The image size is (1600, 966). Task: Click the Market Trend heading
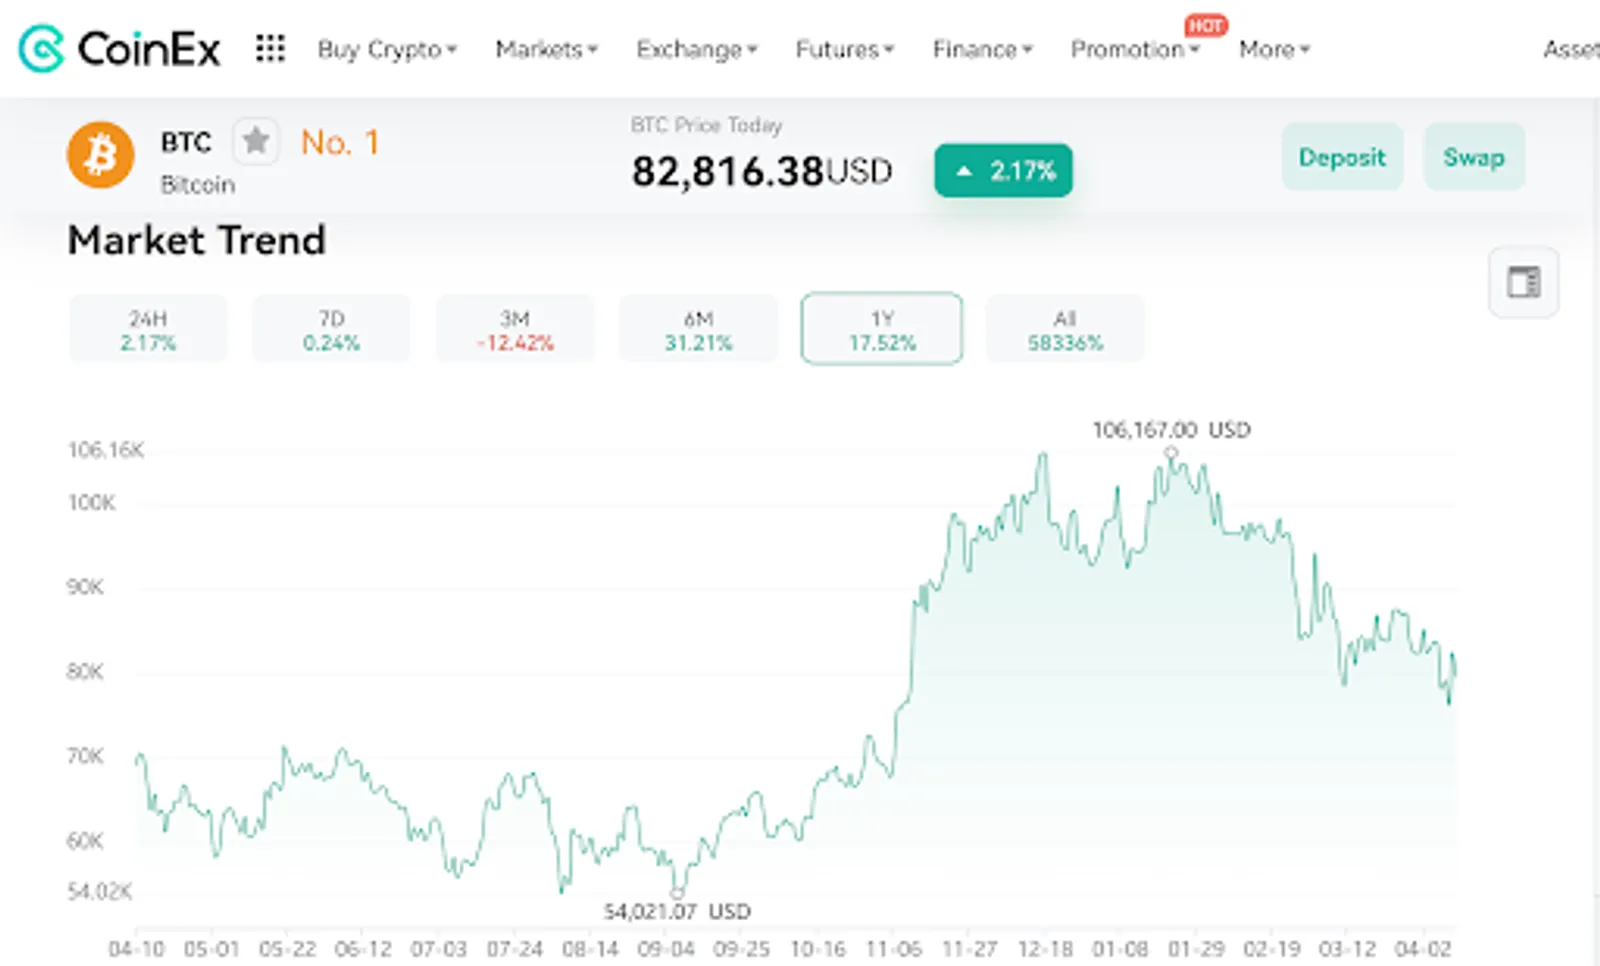click(197, 240)
